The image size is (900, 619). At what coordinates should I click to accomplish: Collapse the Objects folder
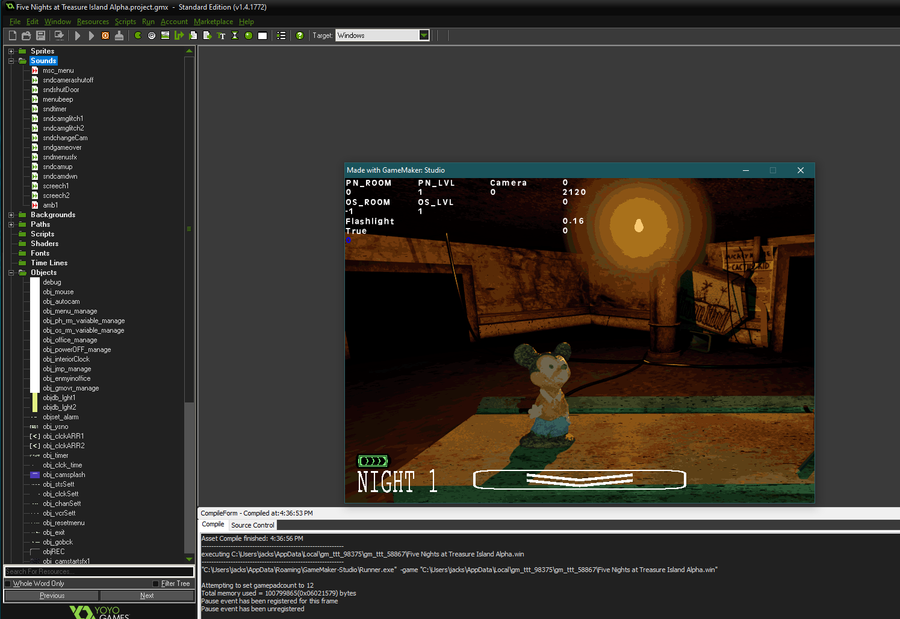[11, 273]
